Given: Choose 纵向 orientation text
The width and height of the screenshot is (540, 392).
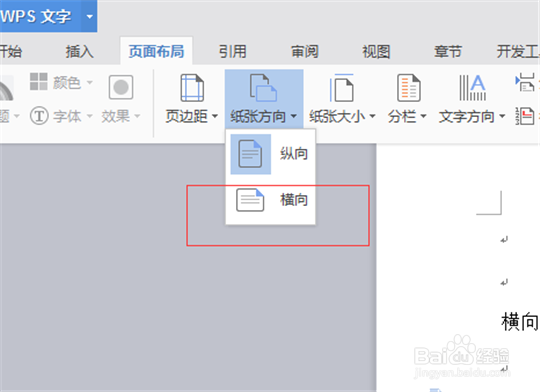Looking at the screenshot, I should click(294, 154).
